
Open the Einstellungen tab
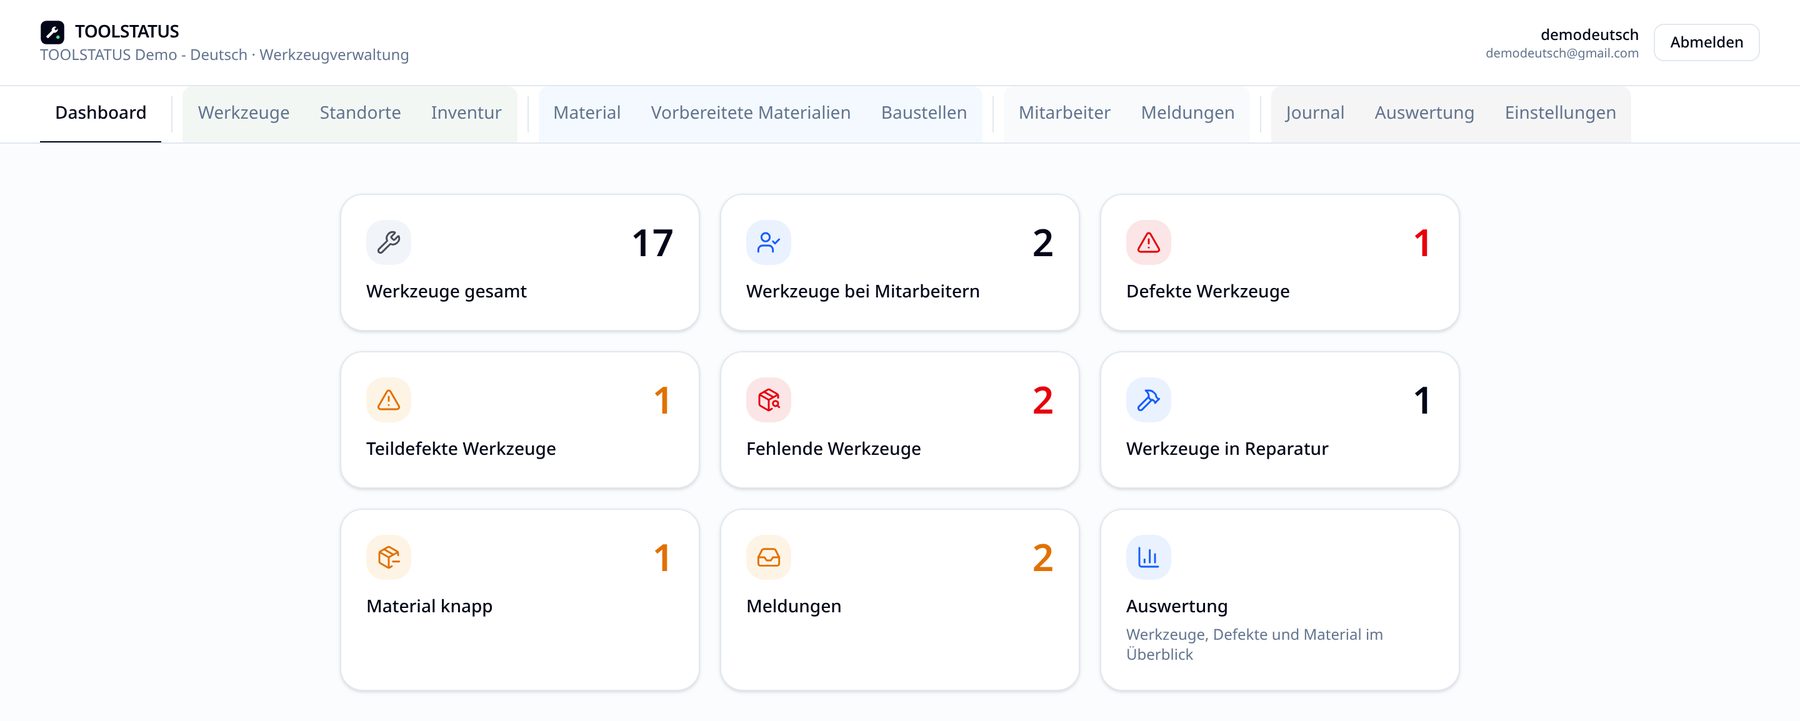pos(1560,113)
